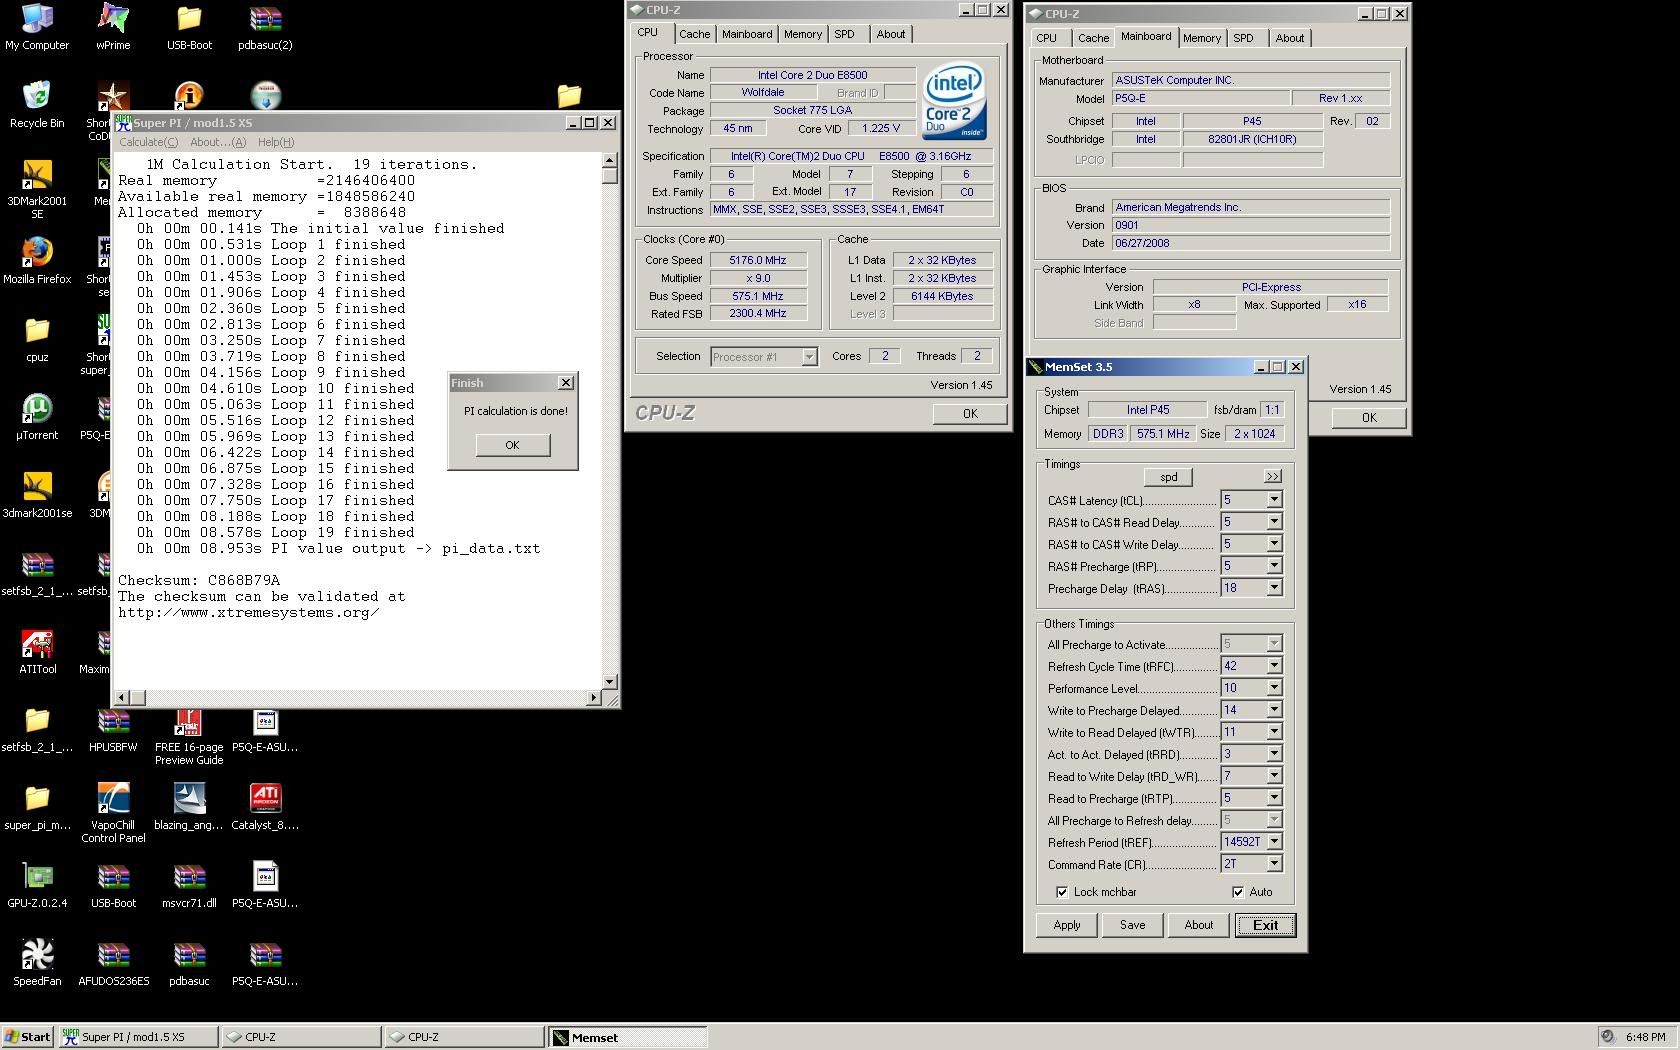Open the 3dmark2001se desktop icon

[x=37, y=495]
